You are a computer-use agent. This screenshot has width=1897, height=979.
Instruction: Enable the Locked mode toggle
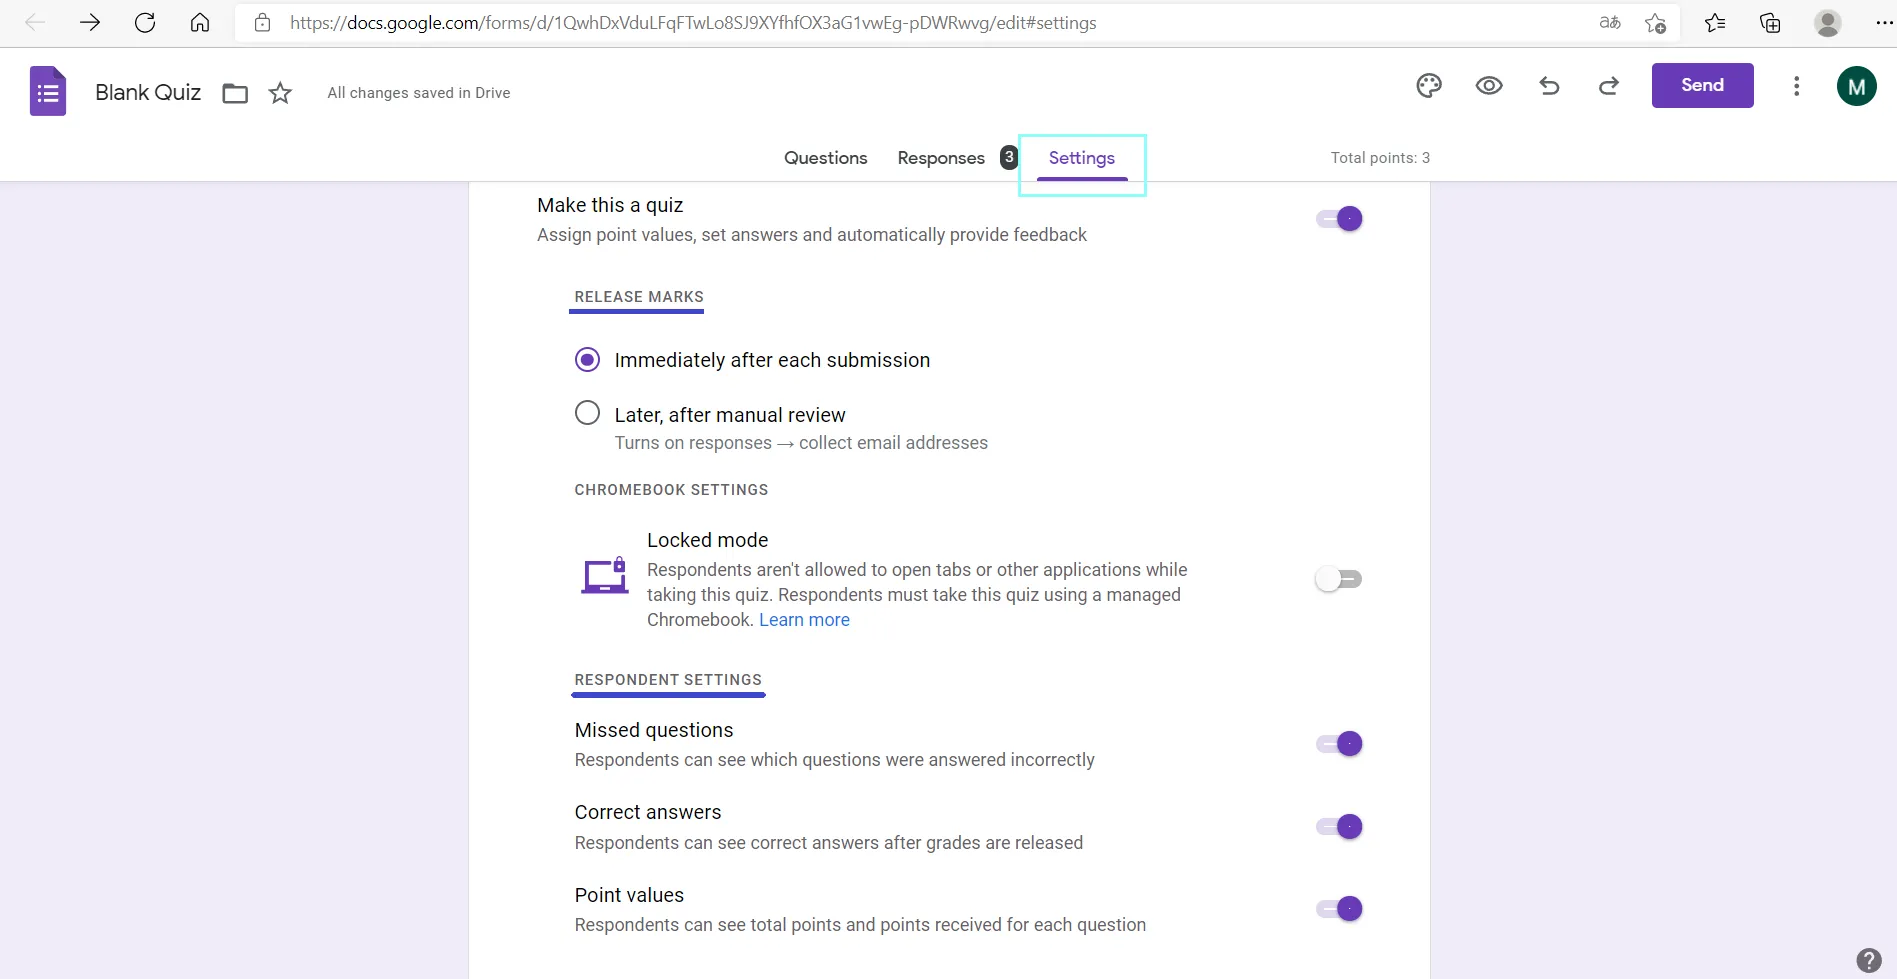point(1339,579)
